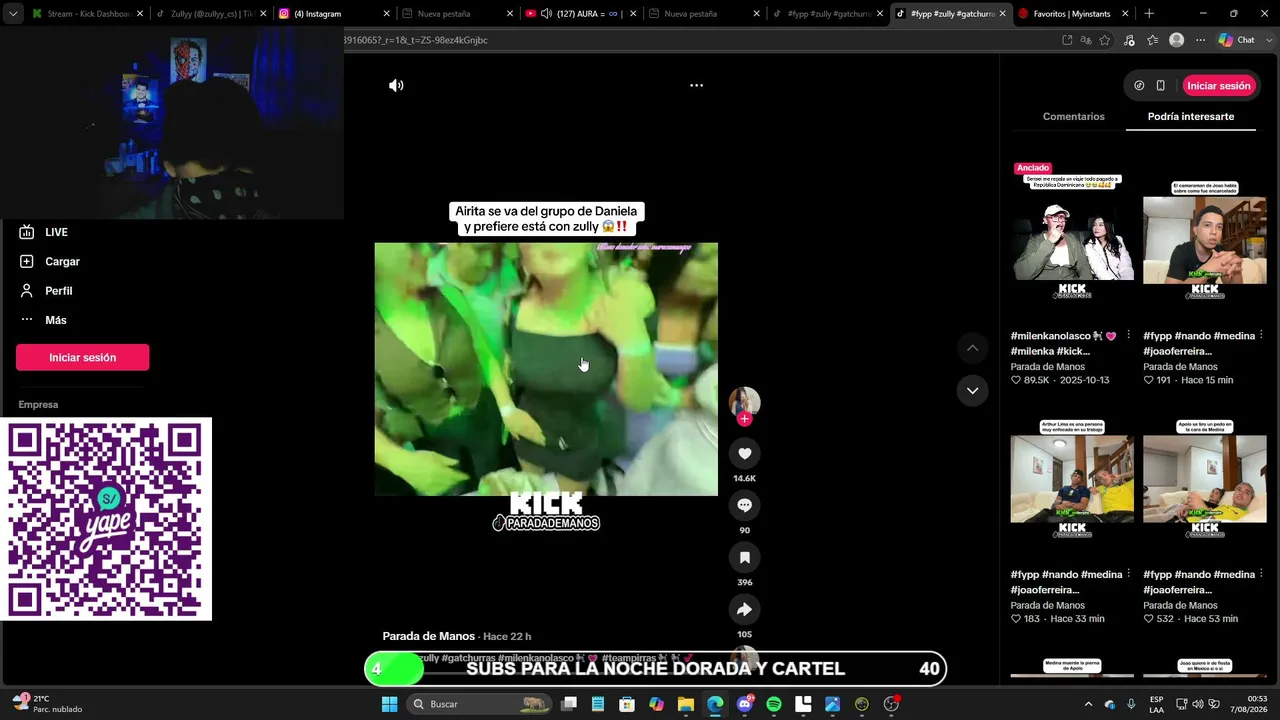The height and width of the screenshot is (720, 1280).
Task: Open Spotify from the taskbar
Action: pos(774,704)
